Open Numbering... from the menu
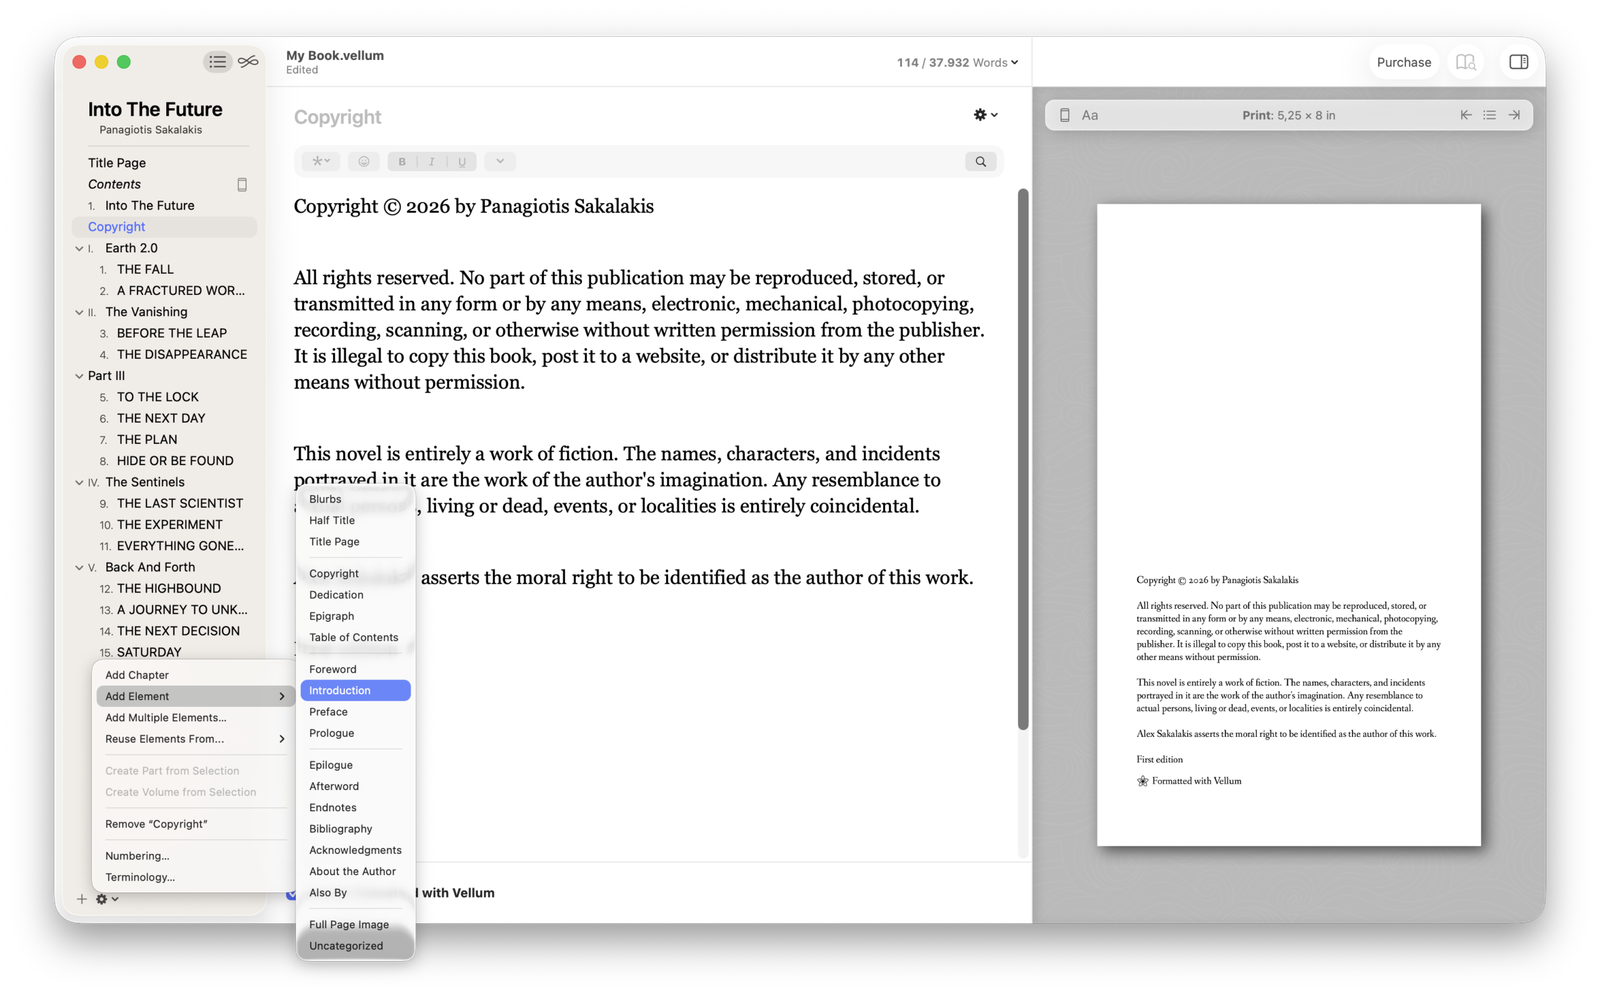 click(x=194, y=856)
